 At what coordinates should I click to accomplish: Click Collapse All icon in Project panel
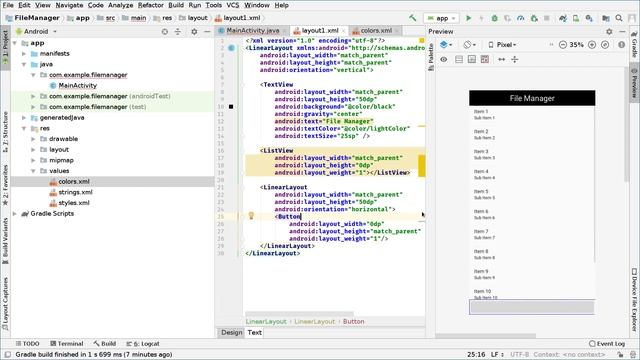click(x=178, y=31)
